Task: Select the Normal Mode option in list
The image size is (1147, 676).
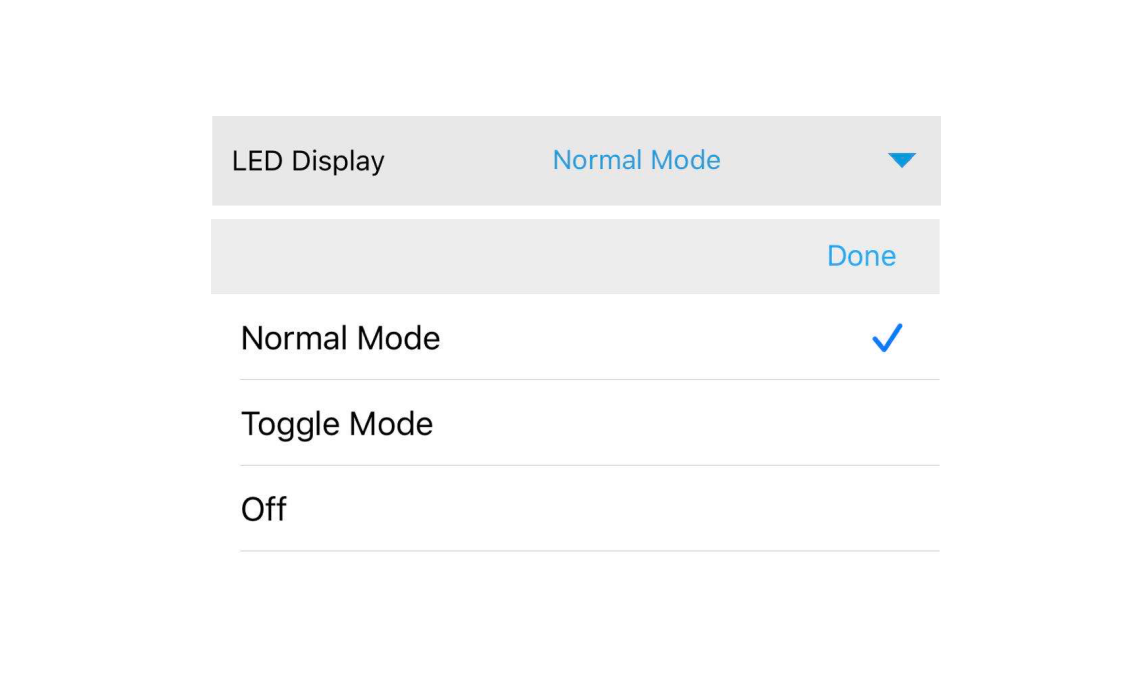Action: pos(340,338)
